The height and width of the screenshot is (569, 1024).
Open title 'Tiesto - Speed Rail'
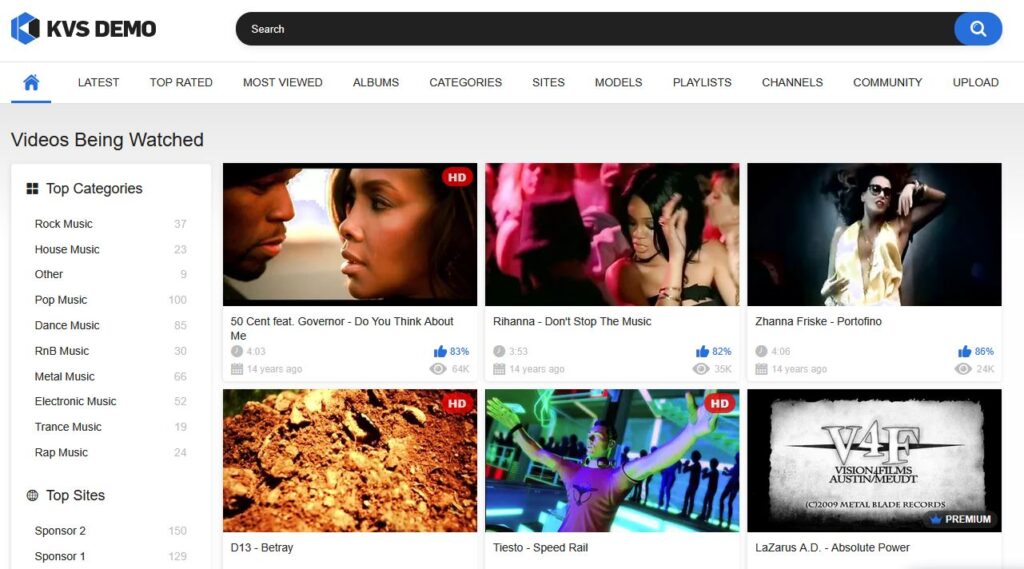[x=541, y=547]
